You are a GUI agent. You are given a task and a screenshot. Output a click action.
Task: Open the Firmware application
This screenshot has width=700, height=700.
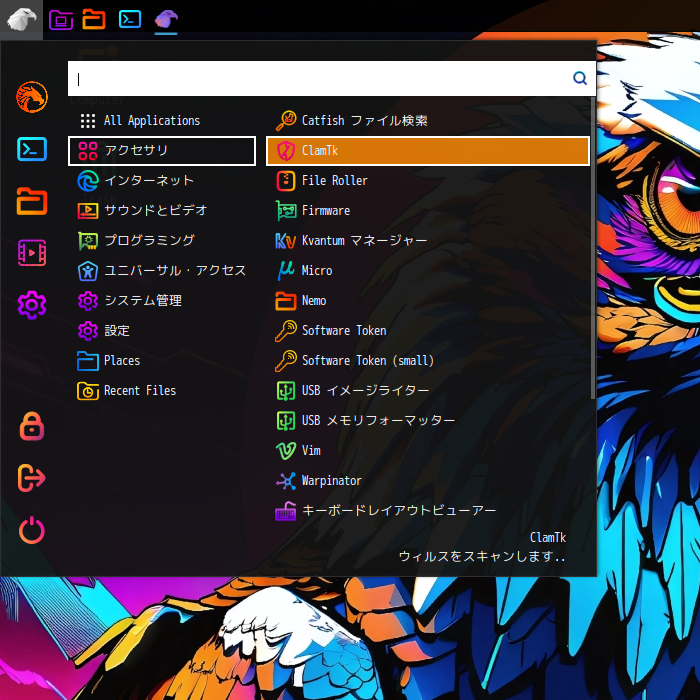click(428, 211)
